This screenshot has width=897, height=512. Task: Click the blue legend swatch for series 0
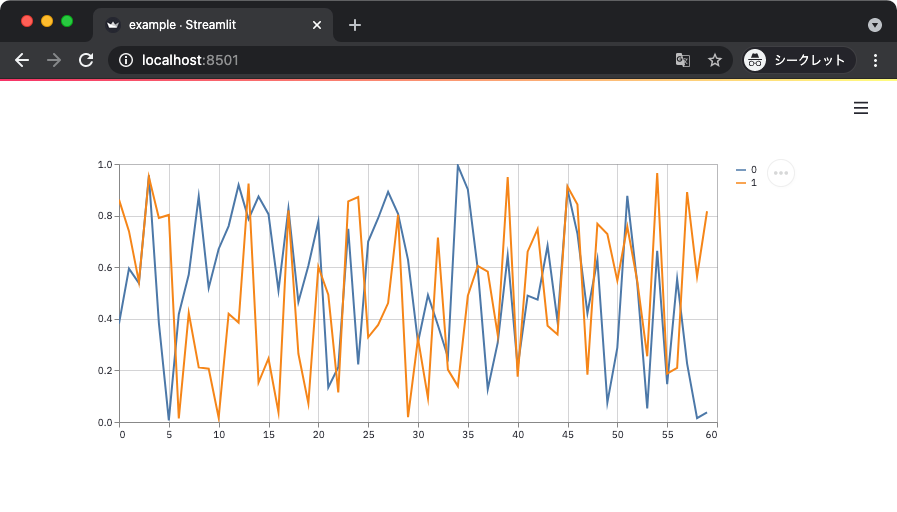741,170
